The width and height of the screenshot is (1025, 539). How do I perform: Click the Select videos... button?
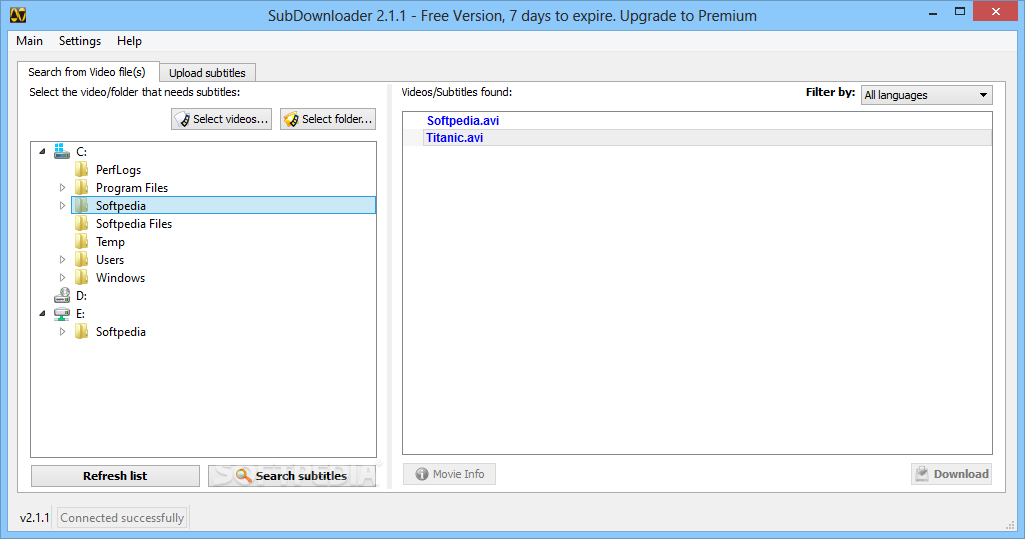pyautogui.click(x=222, y=119)
